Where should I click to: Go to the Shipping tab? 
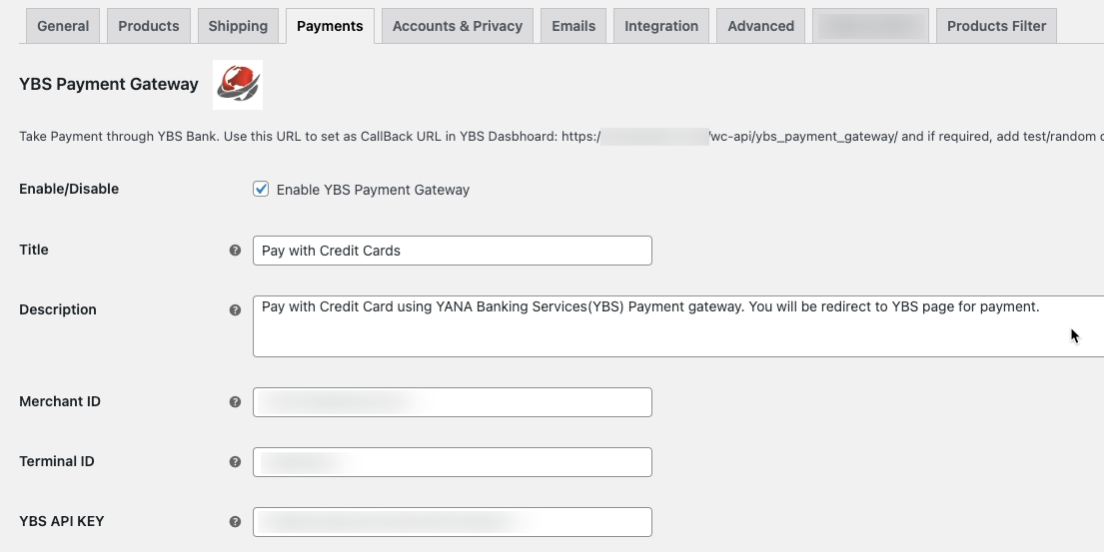[x=238, y=26]
